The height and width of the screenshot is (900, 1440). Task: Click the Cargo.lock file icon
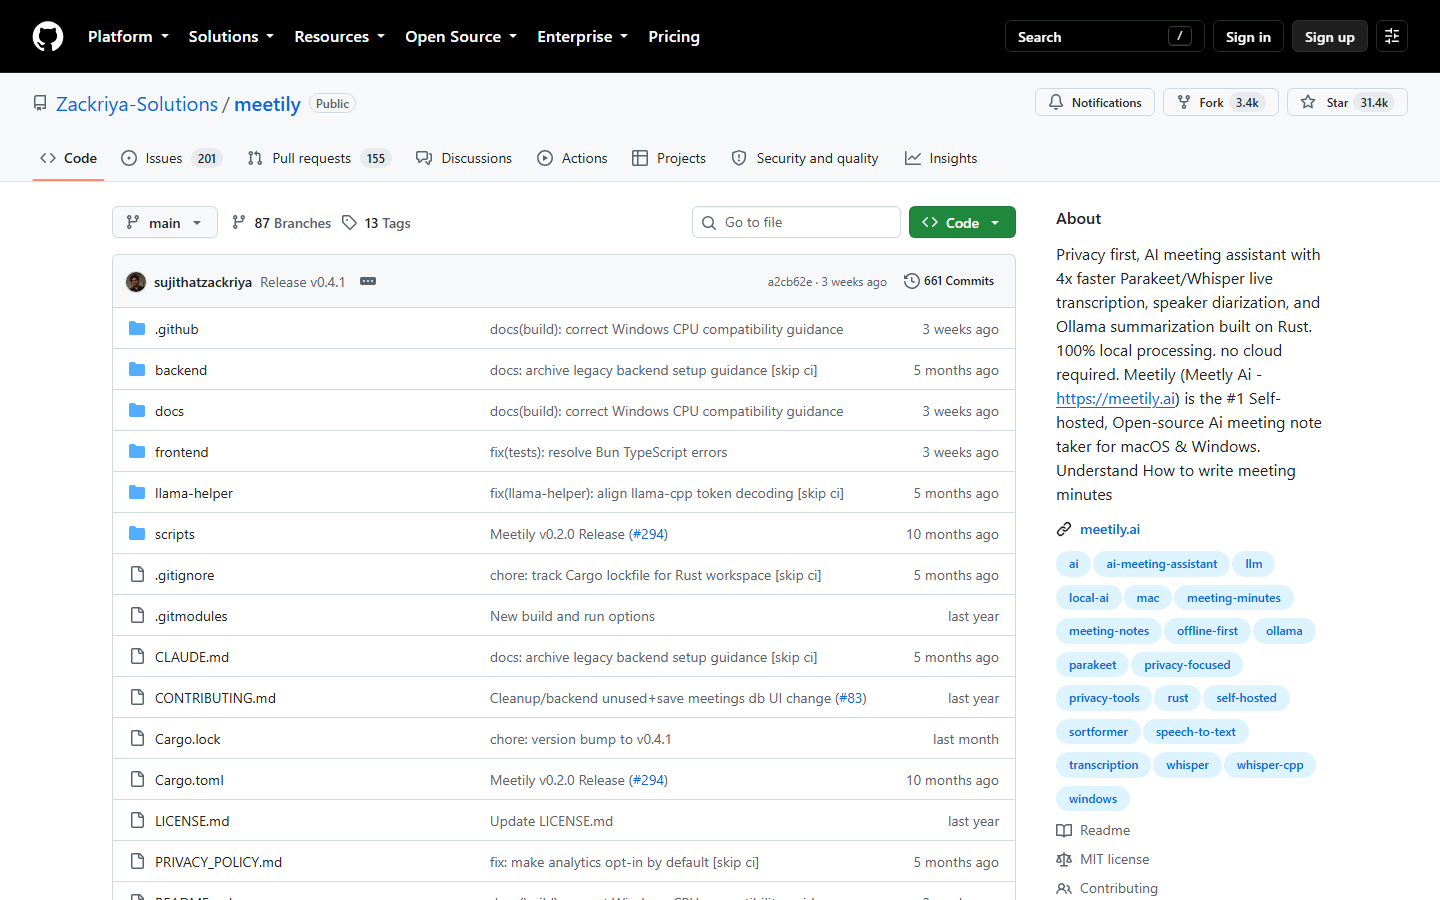[137, 739]
